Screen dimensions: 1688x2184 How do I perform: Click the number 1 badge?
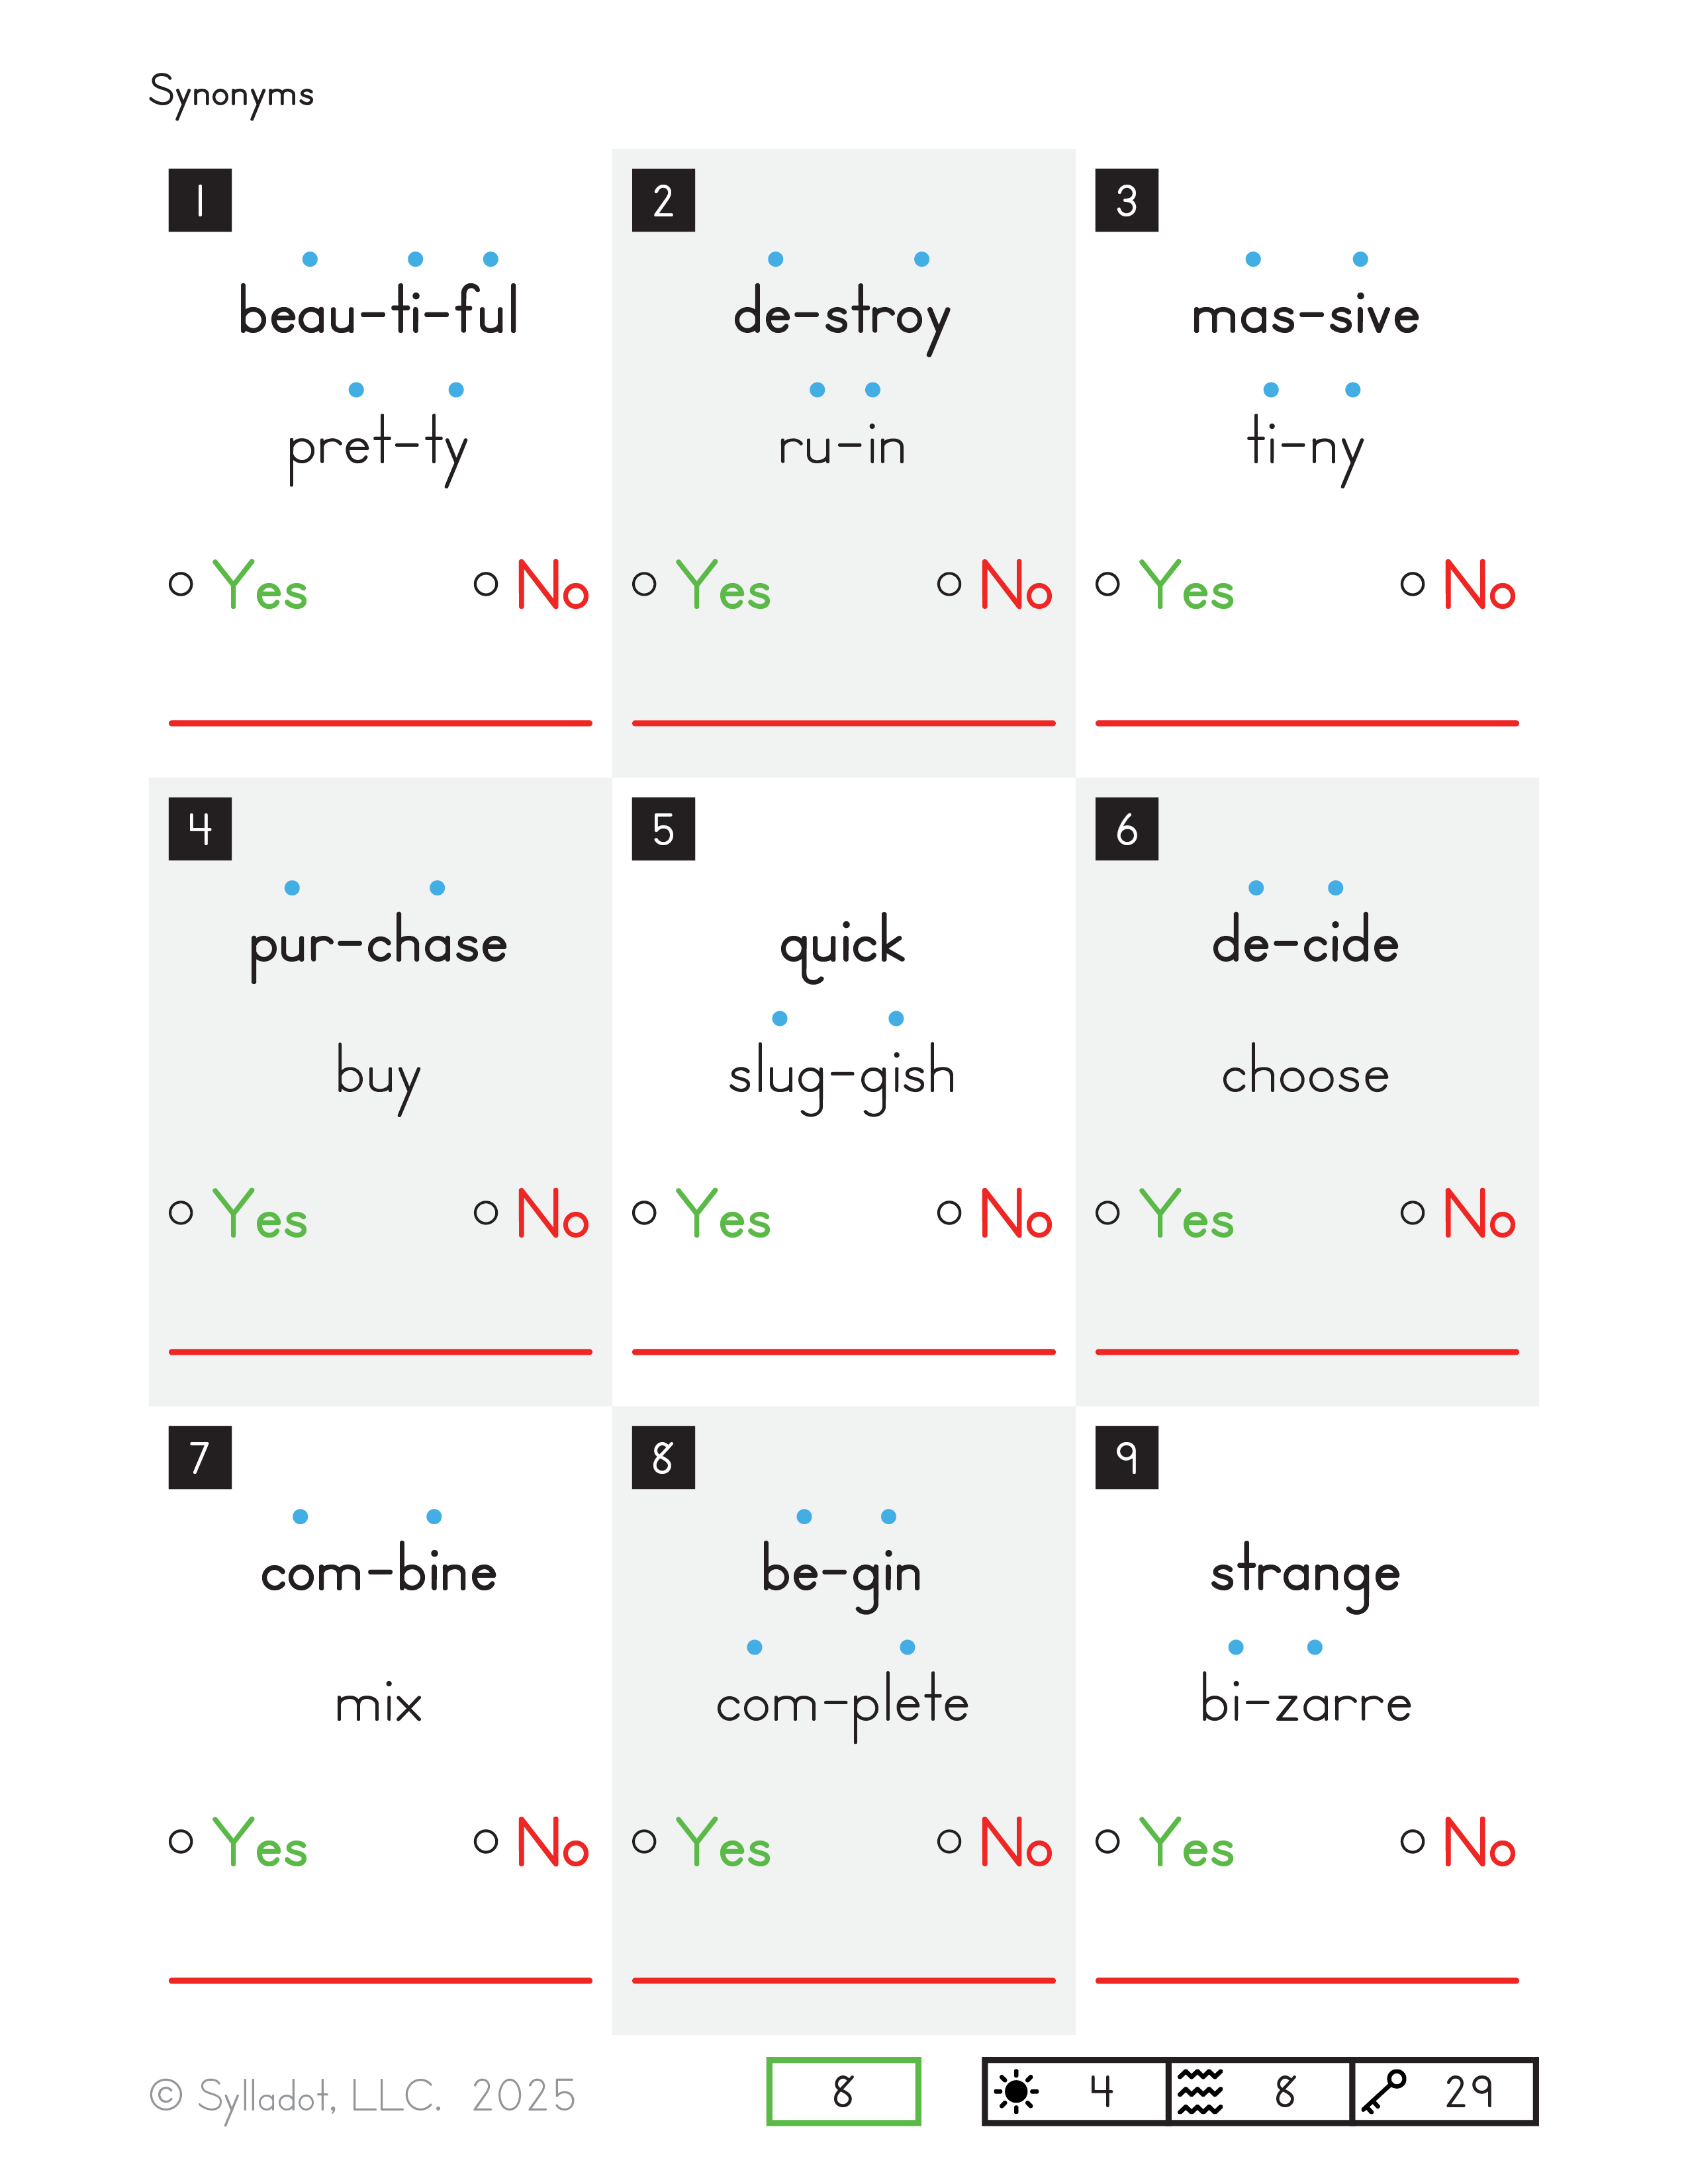pyautogui.click(x=200, y=200)
